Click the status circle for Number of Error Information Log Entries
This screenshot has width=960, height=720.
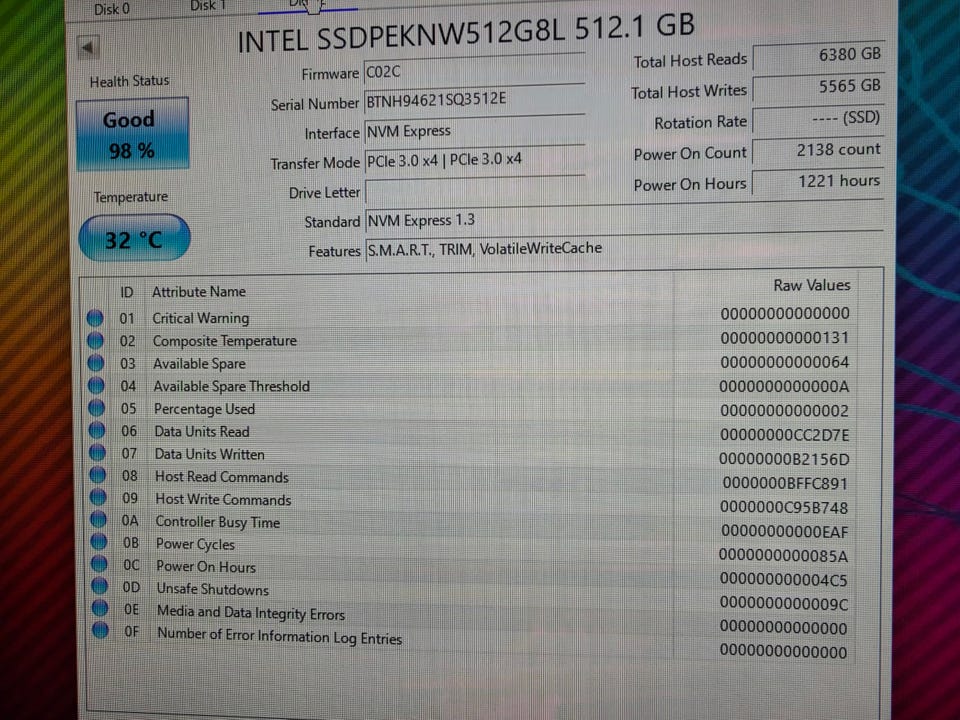click(x=100, y=630)
